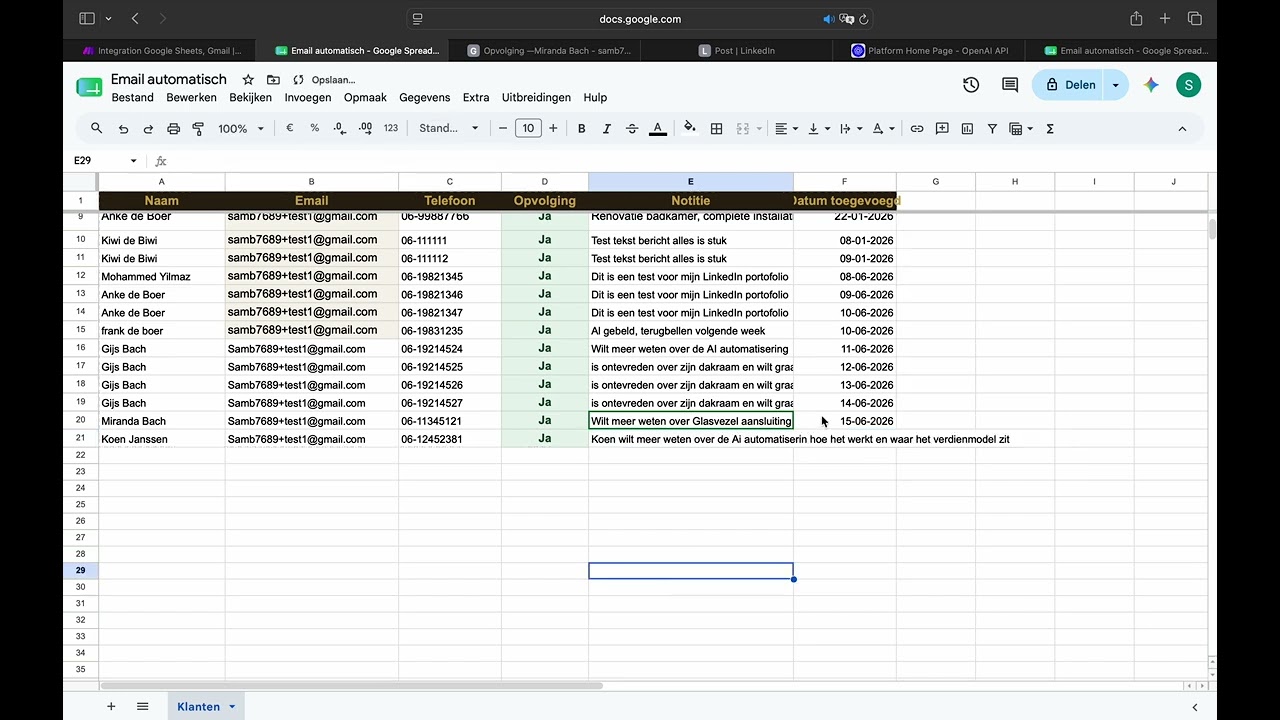The width and height of the screenshot is (1280, 720).
Task: Star the Email automatisch document
Action: (x=248, y=79)
